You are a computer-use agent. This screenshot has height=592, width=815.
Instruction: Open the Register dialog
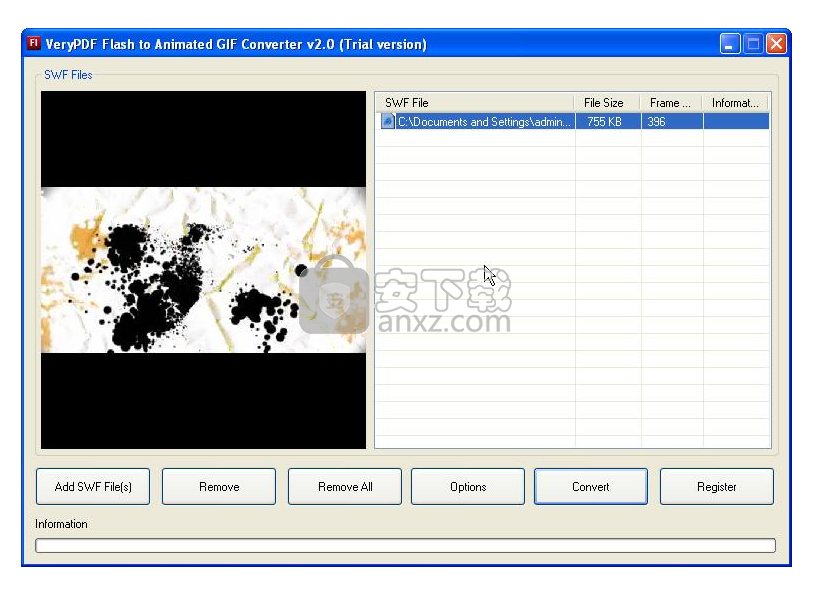(717, 486)
